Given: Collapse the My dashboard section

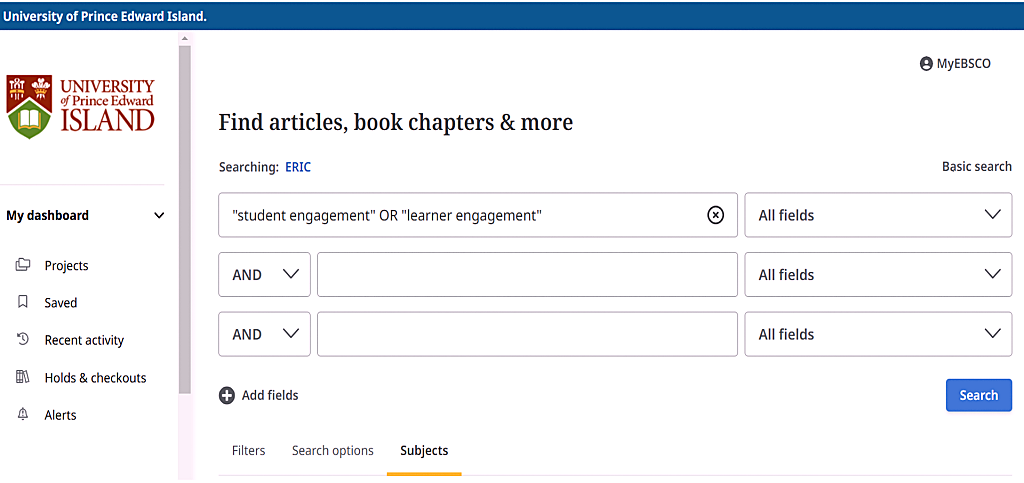Looking at the screenshot, I should pyautogui.click(x=159, y=215).
